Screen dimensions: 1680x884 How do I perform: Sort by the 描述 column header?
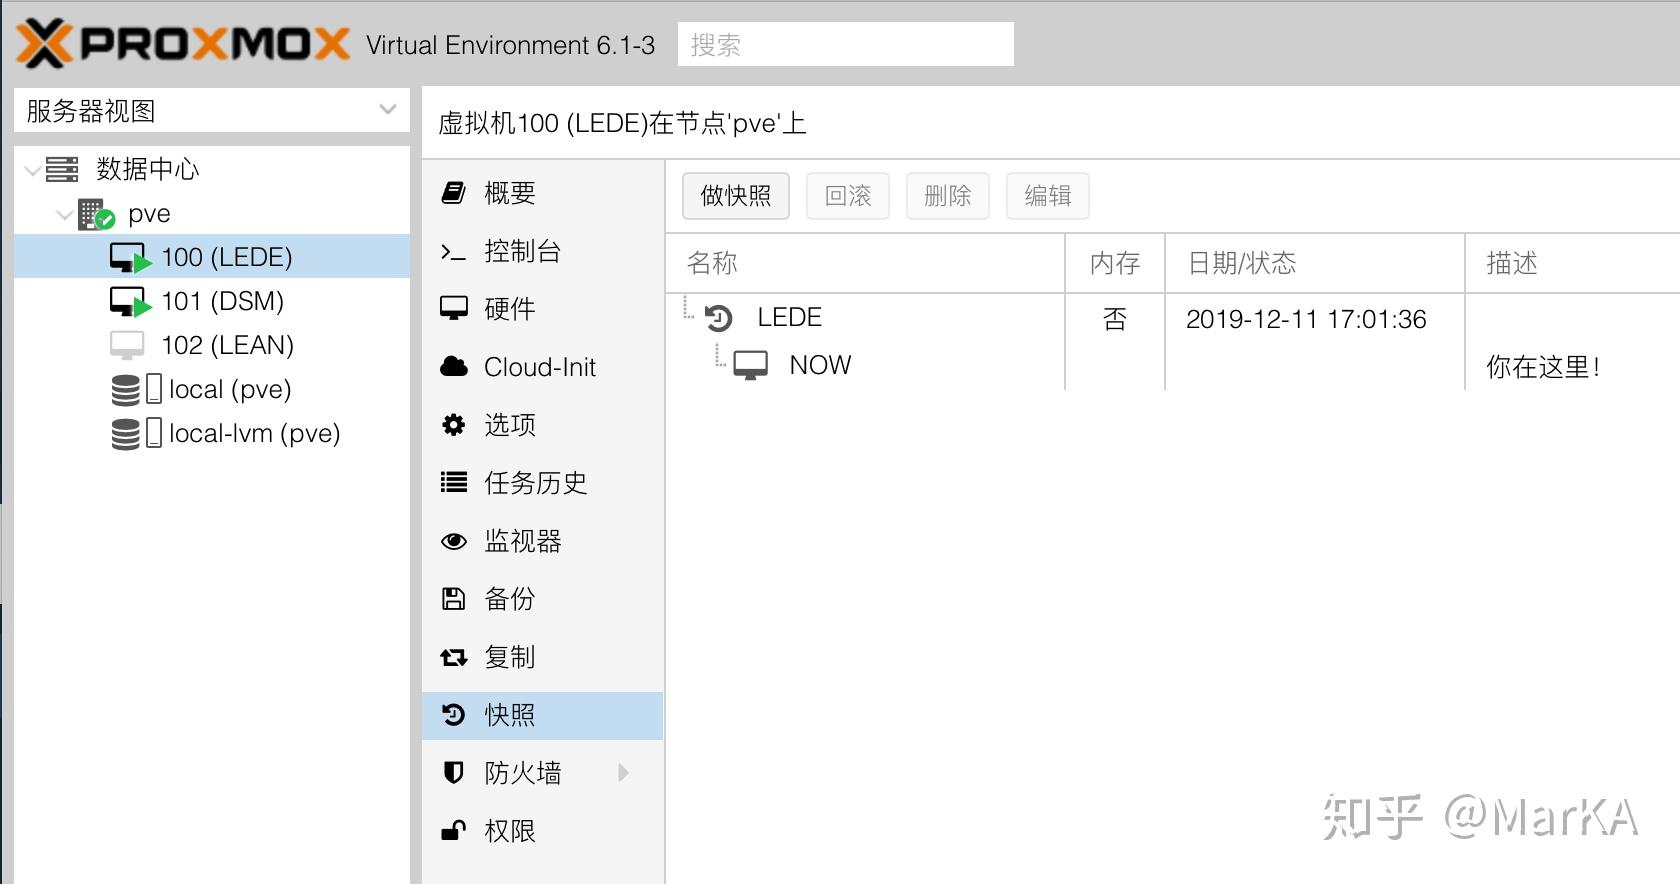tap(1572, 263)
